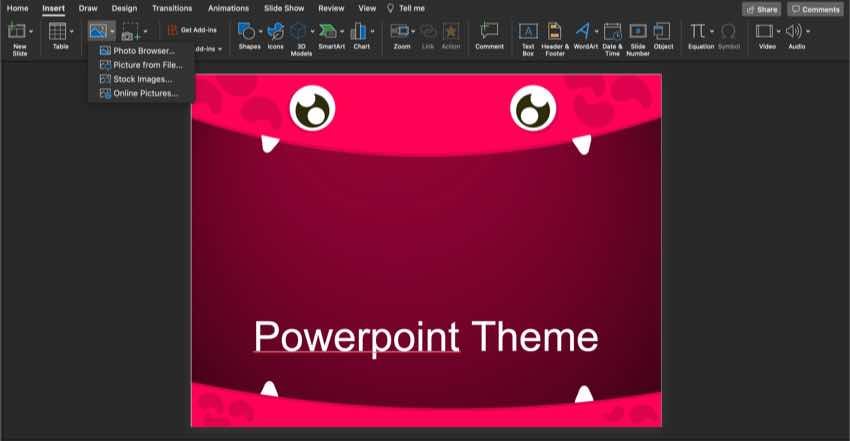Viewport: 850px width, 441px height.
Task: Click the Slide Number icon
Action: [638, 31]
